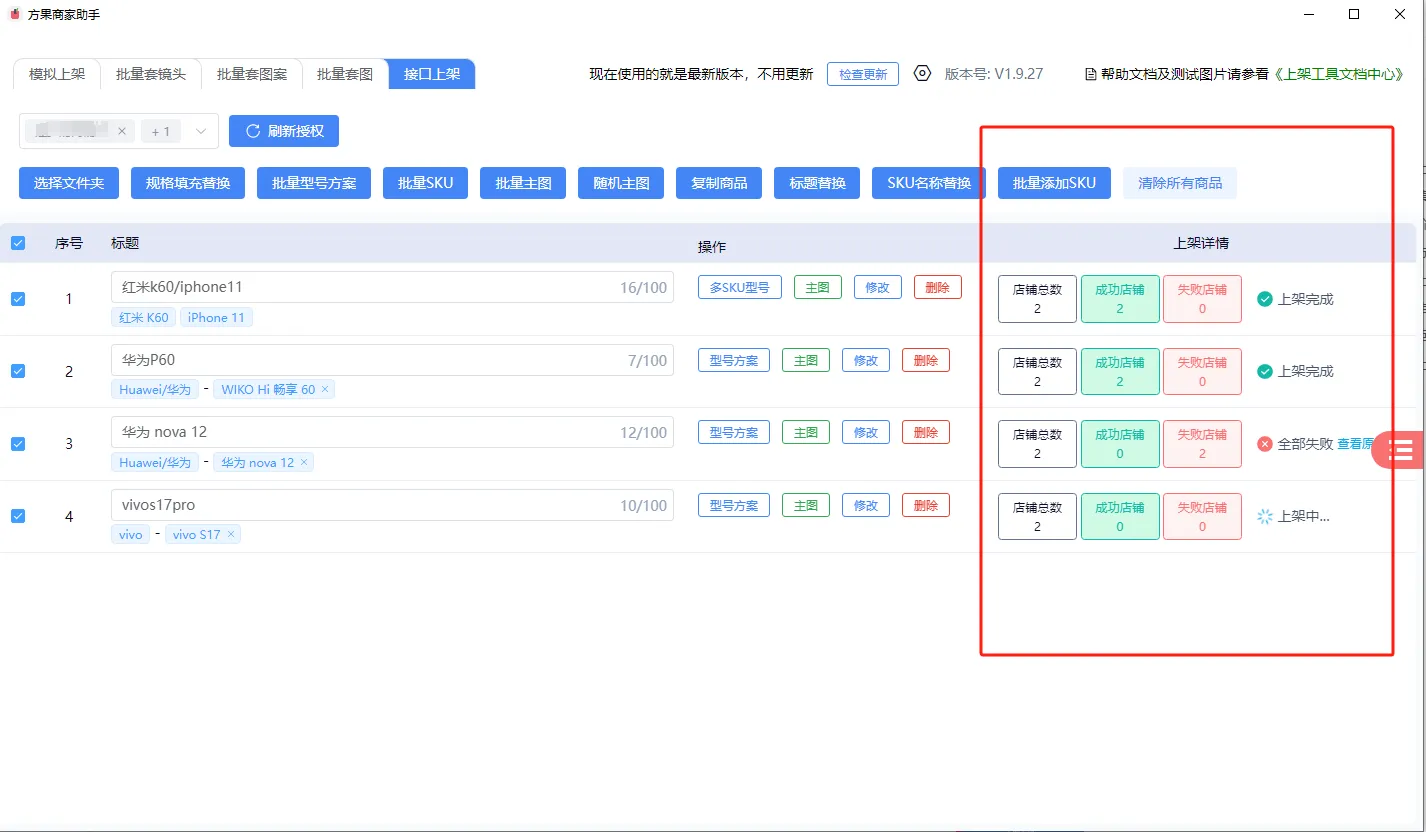This screenshot has height=832, width=1426.
Task: Click the settings hexagon icon beside version number
Action: coord(922,74)
